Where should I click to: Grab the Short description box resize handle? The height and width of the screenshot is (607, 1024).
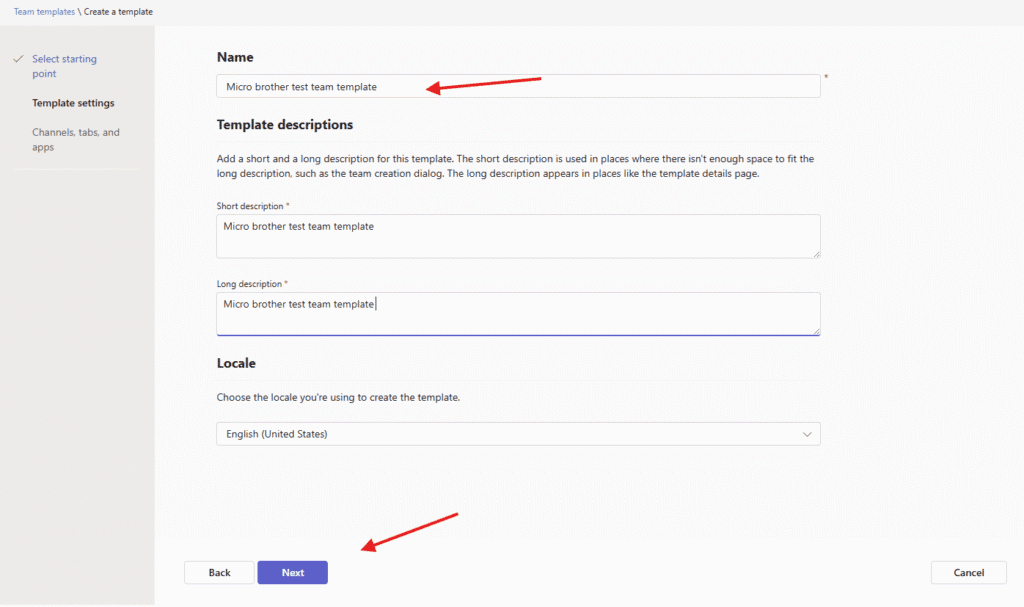(x=816, y=254)
